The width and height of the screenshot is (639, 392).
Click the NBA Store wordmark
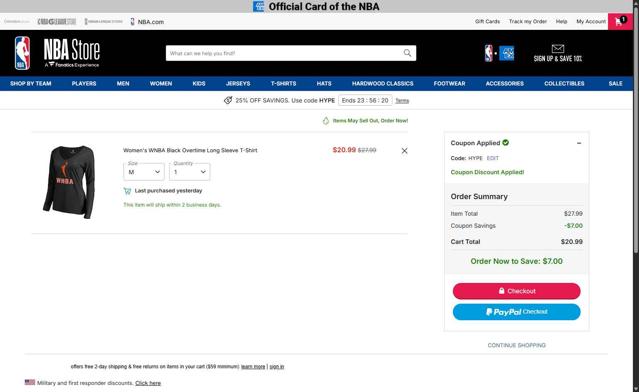click(72, 53)
